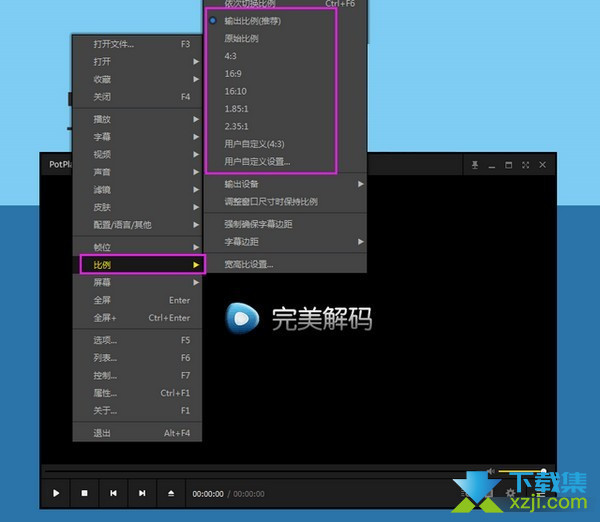Mute using the speaker icon
Image resolution: width=600 pixels, height=522 pixels.
(x=491, y=471)
